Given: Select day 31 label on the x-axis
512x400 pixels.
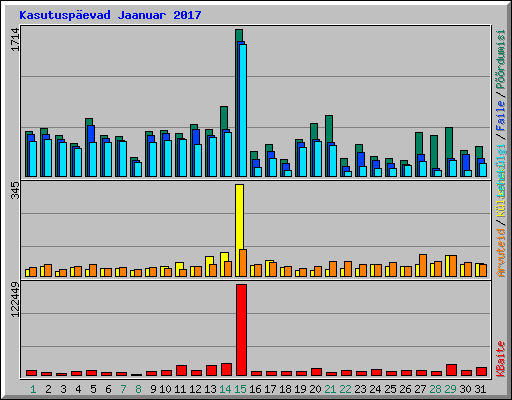Looking at the screenshot, I should coord(480,389).
